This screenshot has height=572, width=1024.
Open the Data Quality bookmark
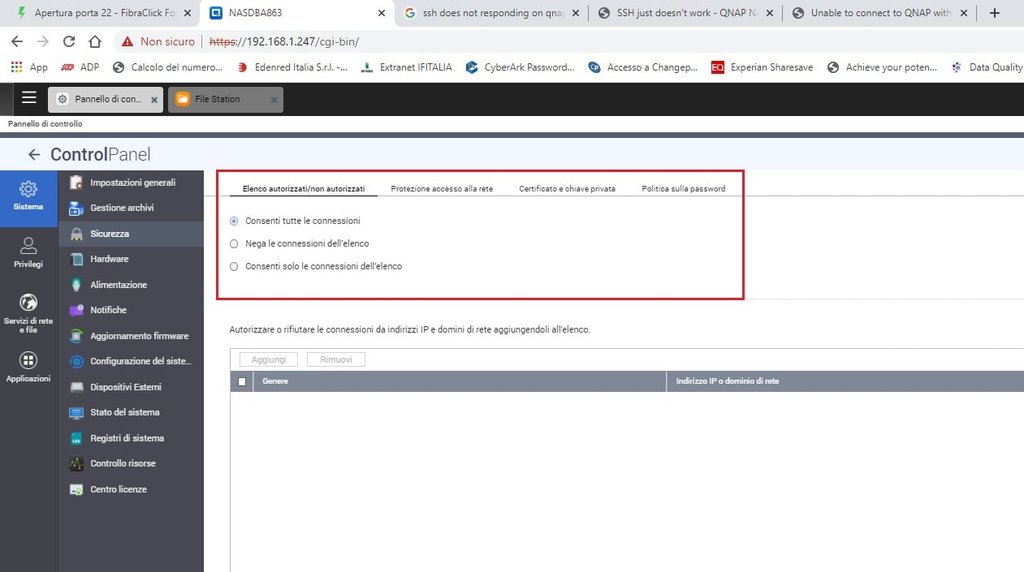tap(987, 67)
